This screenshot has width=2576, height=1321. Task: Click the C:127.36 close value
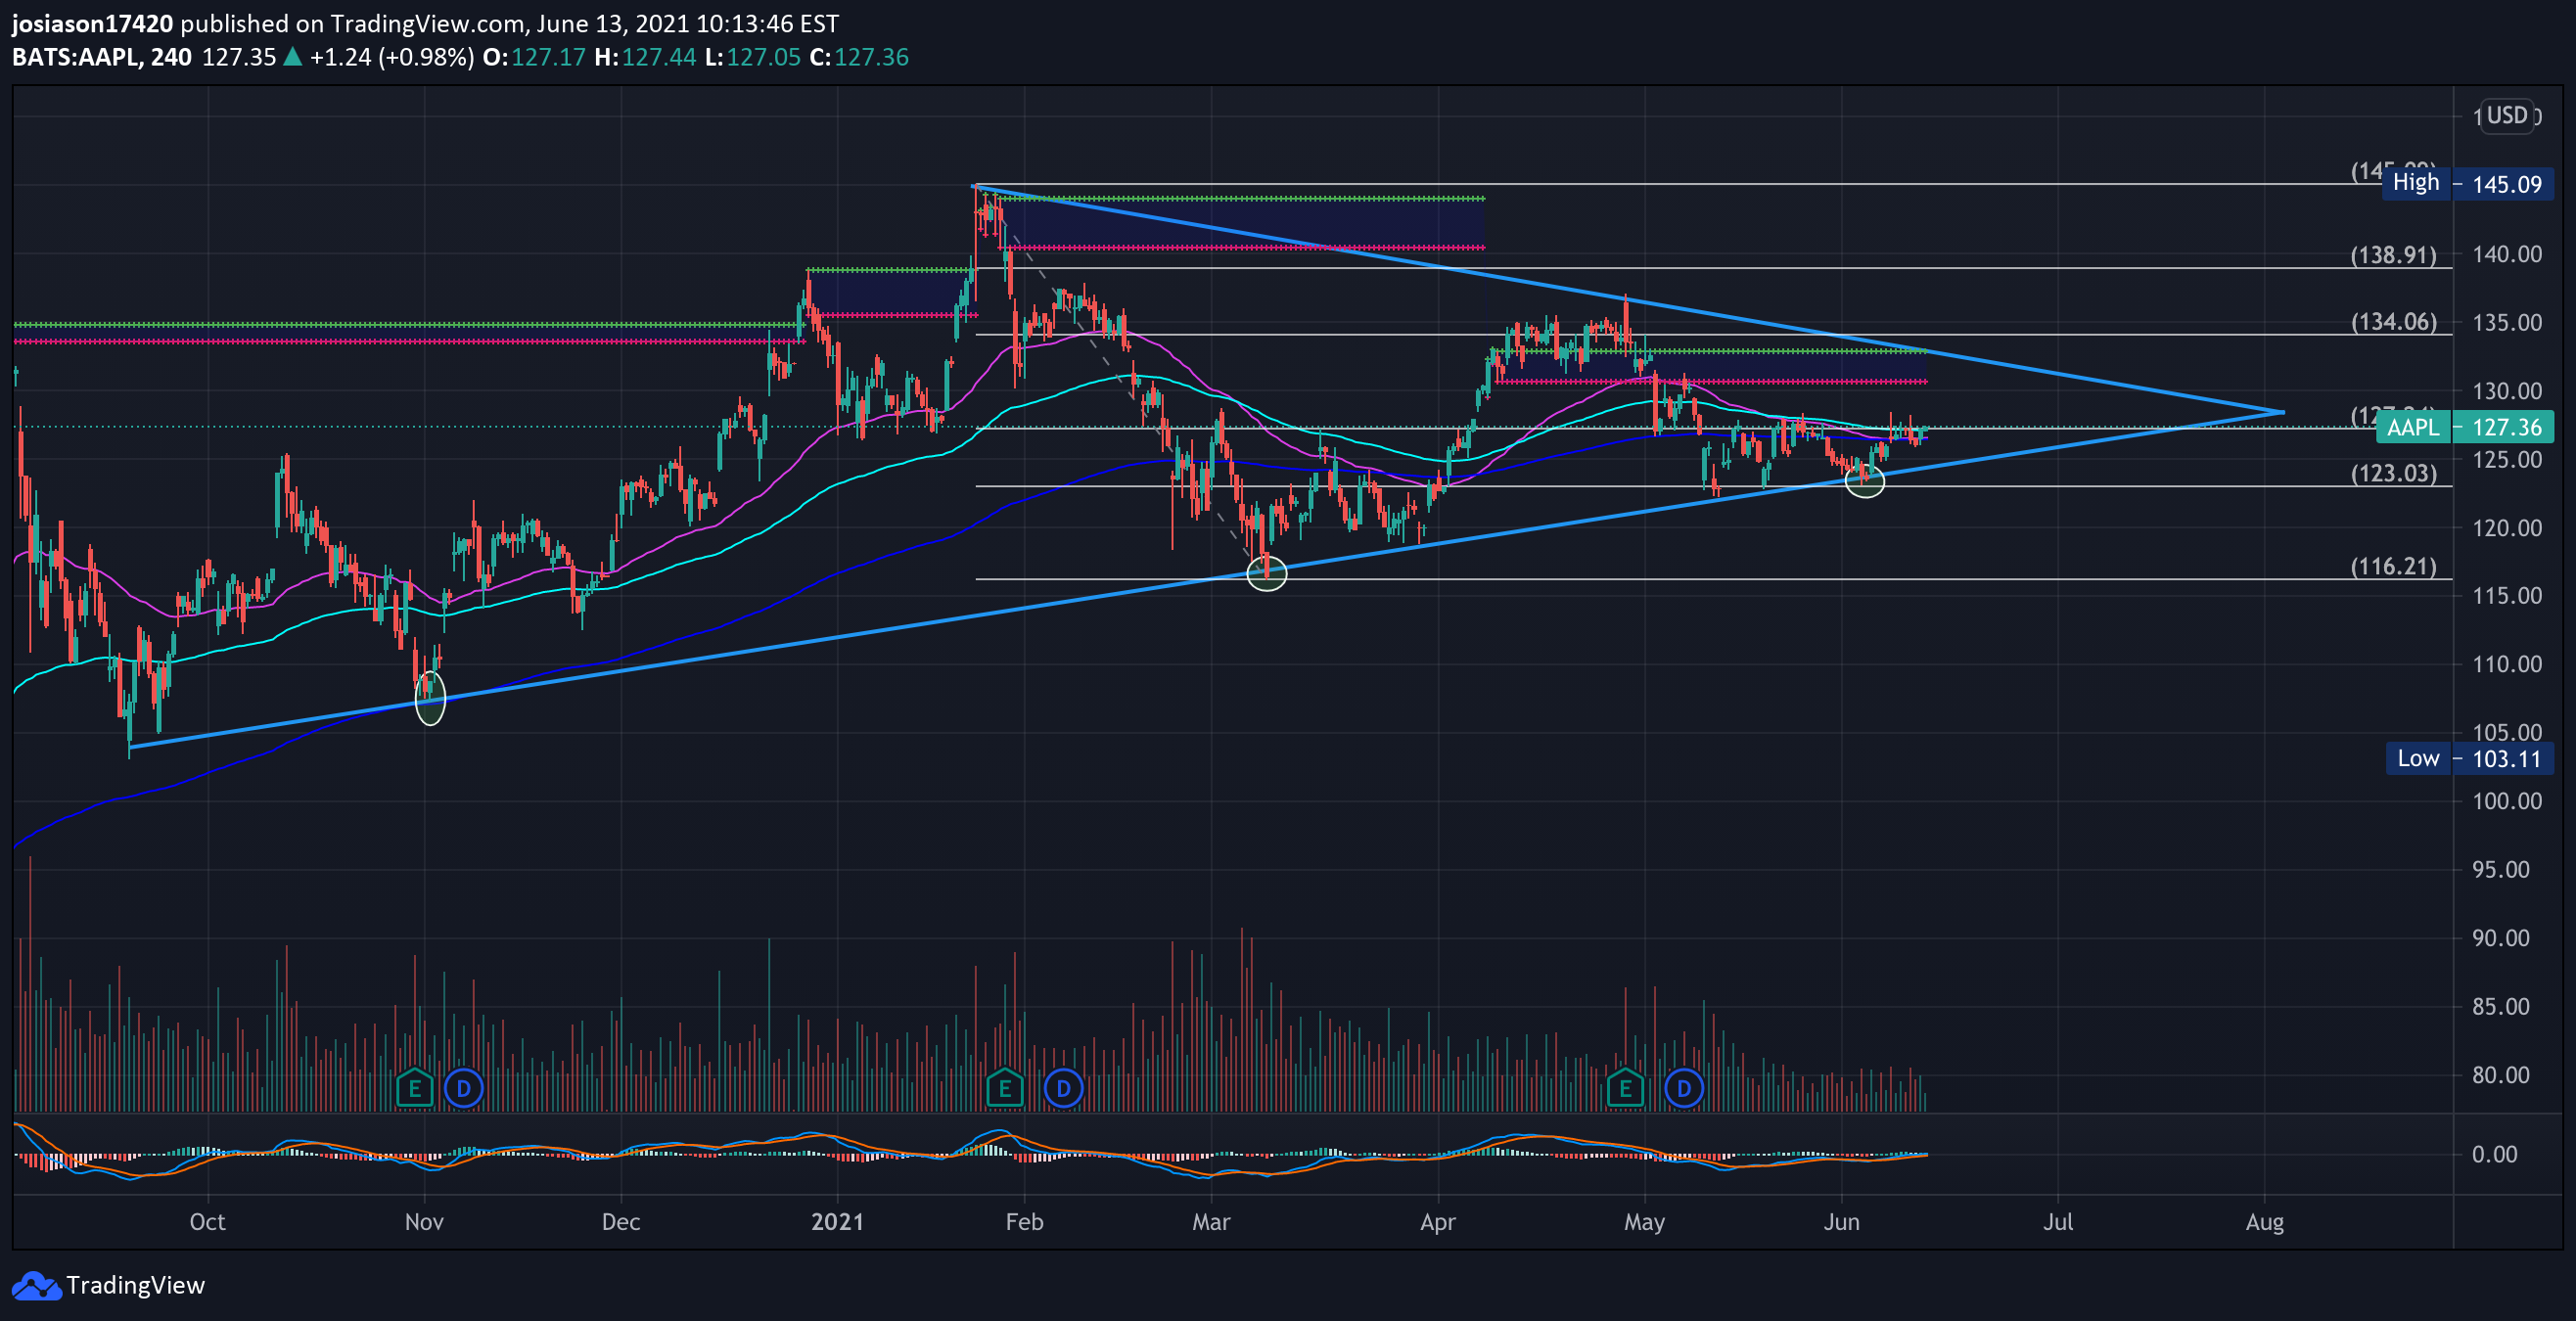click(x=859, y=57)
